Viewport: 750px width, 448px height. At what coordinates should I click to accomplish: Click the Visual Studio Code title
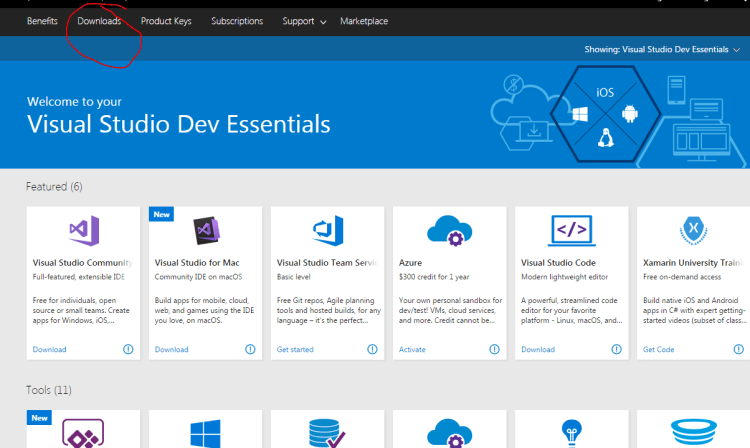pos(558,262)
